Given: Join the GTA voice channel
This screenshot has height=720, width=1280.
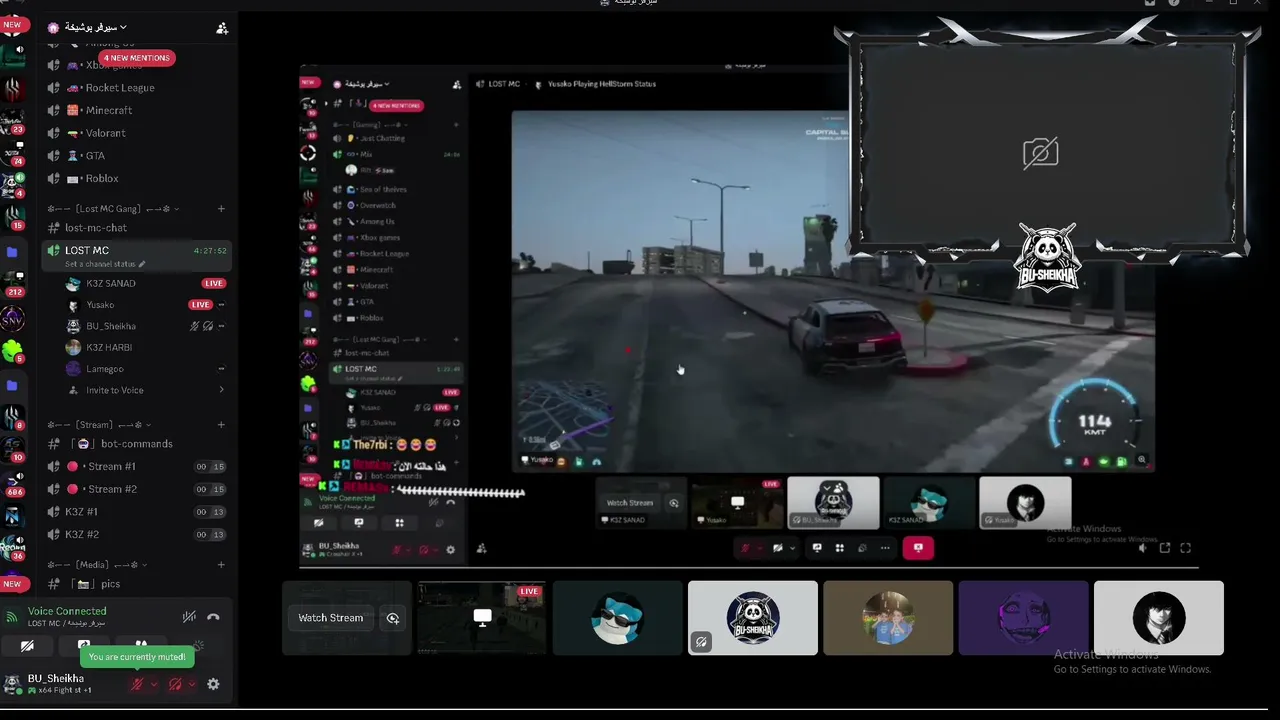Looking at the screenshot, I should point(137,156).
